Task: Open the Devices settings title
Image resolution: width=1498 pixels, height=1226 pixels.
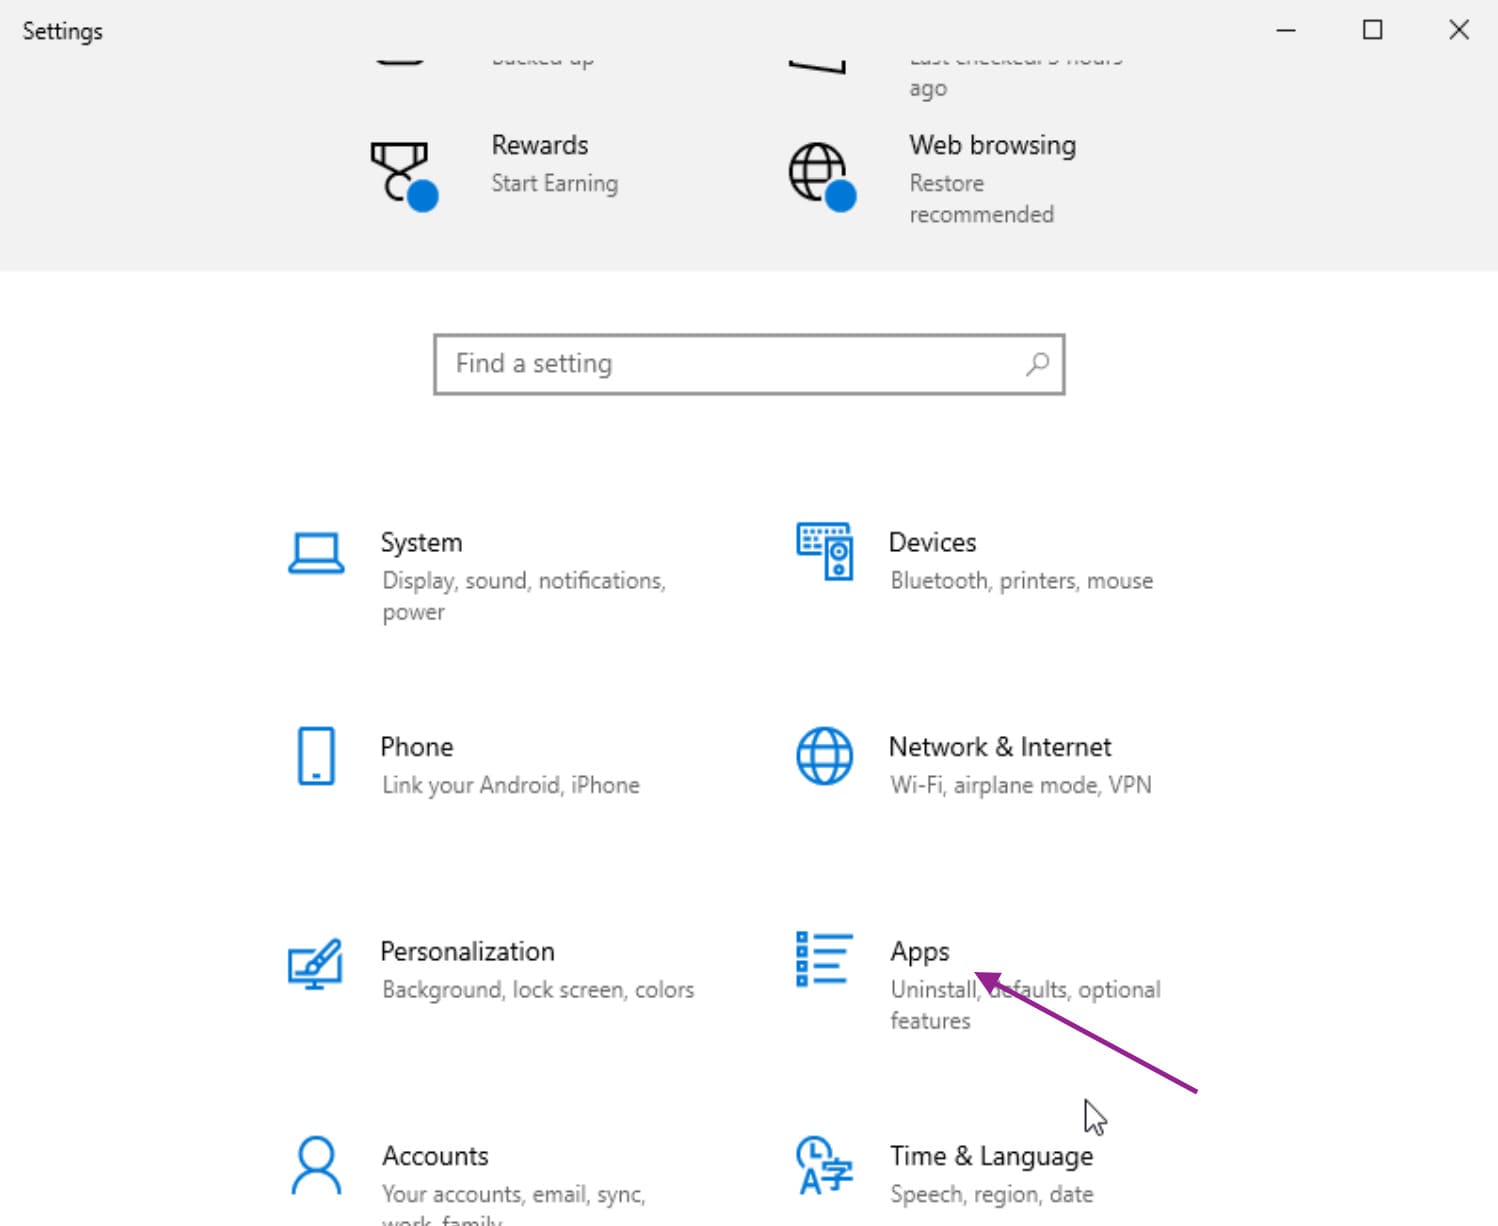Action: coord(932,542)
